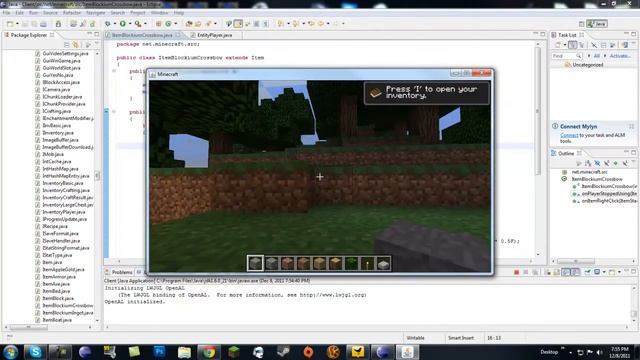Click the Clear Console icon
This screenshot has height=360, width=640.
(x=547, y=272)
